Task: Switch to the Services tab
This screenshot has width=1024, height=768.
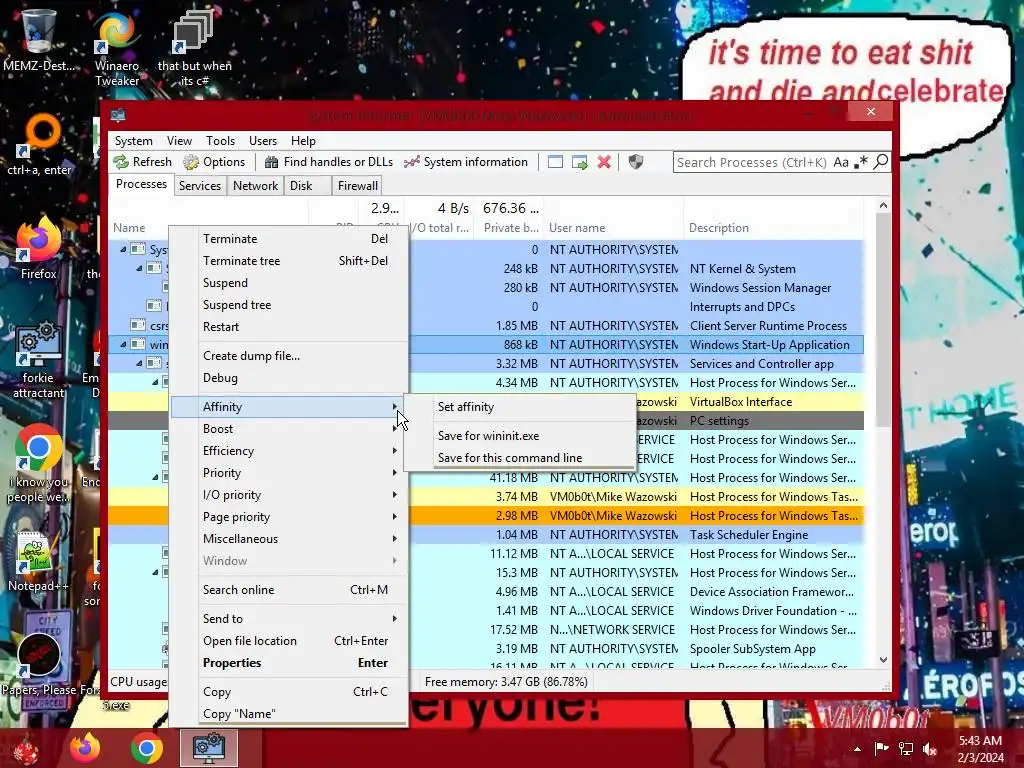Action: pos(200,185)
